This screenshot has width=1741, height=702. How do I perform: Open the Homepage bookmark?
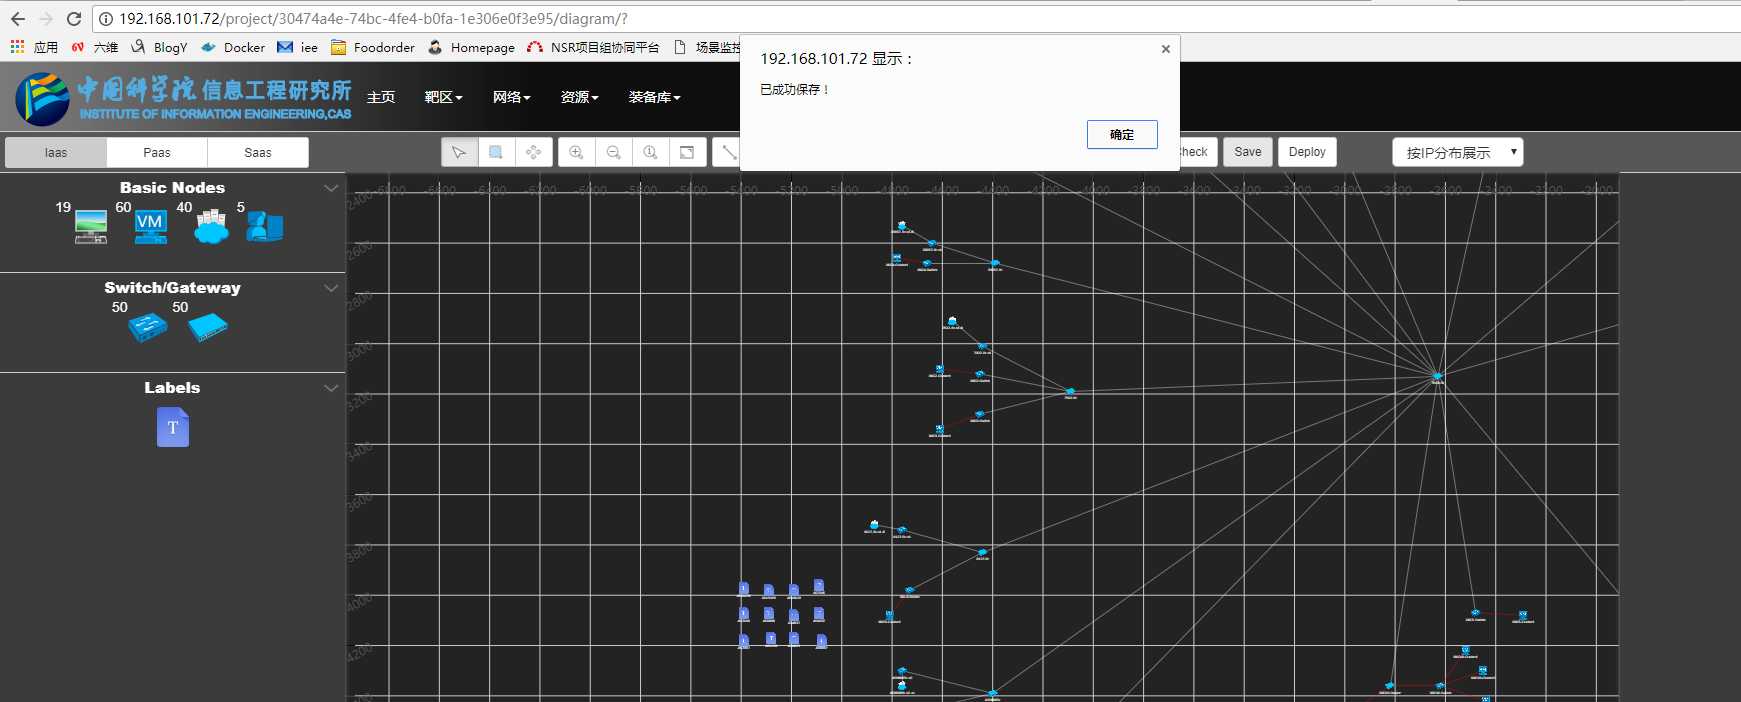tap(471, 47)
